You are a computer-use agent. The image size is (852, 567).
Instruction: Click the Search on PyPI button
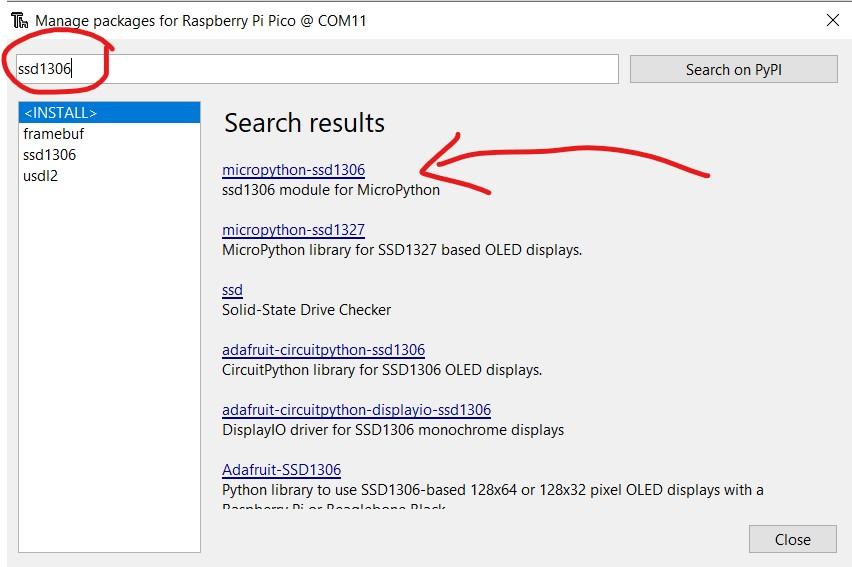734,69
